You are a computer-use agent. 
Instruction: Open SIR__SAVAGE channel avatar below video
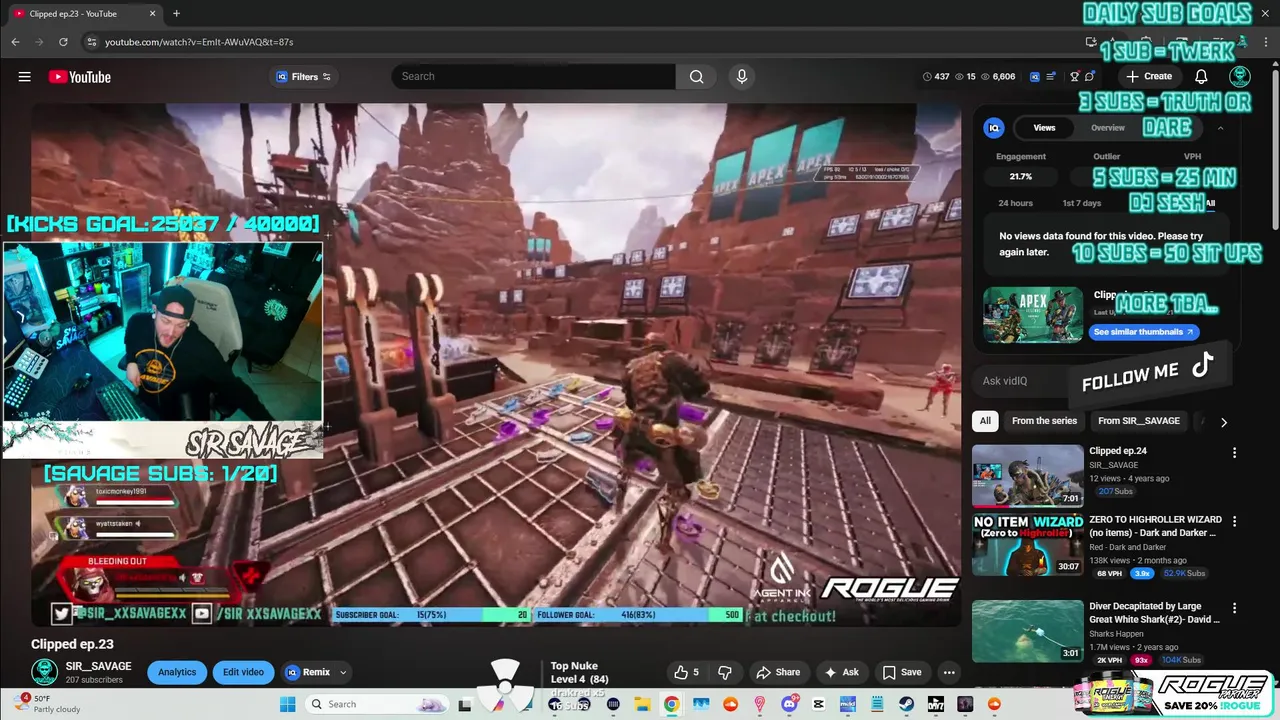point(44,672)
